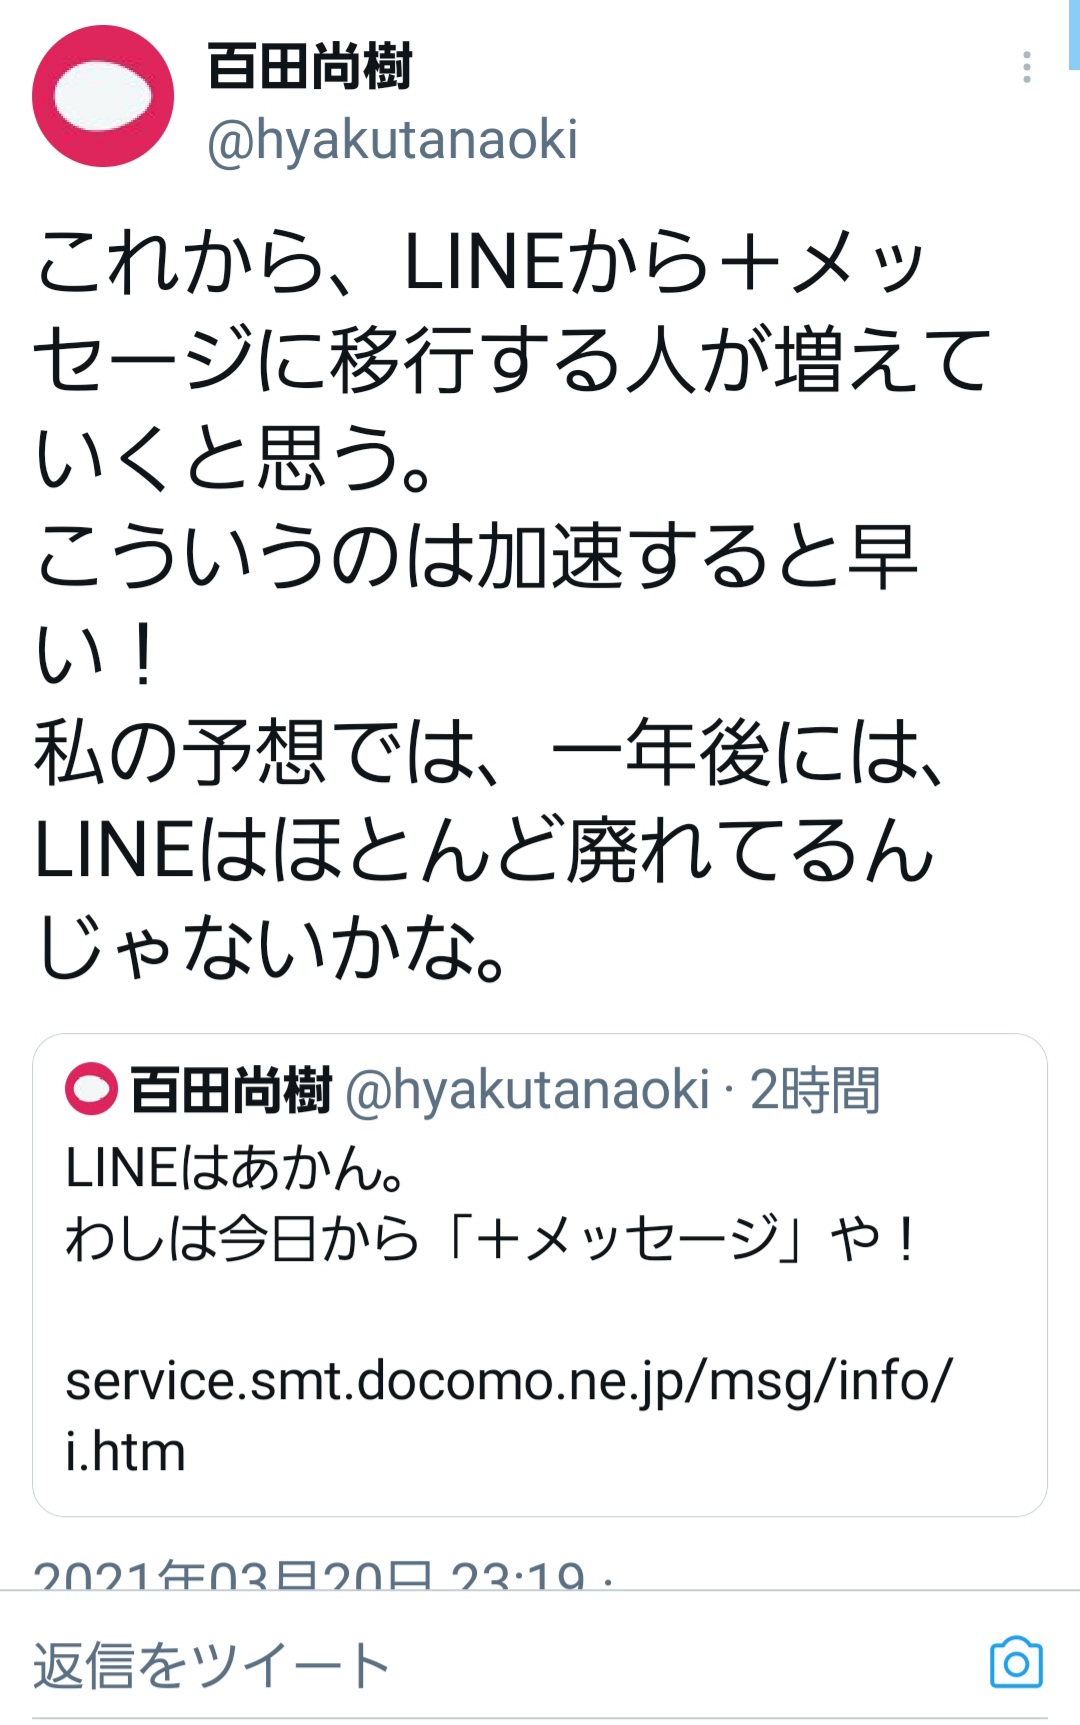Viewport: 1080px width, 1725px height.
Task: Tap @hyakutanaoki handle inside the quoted tweet
Action: [527, 1089]
